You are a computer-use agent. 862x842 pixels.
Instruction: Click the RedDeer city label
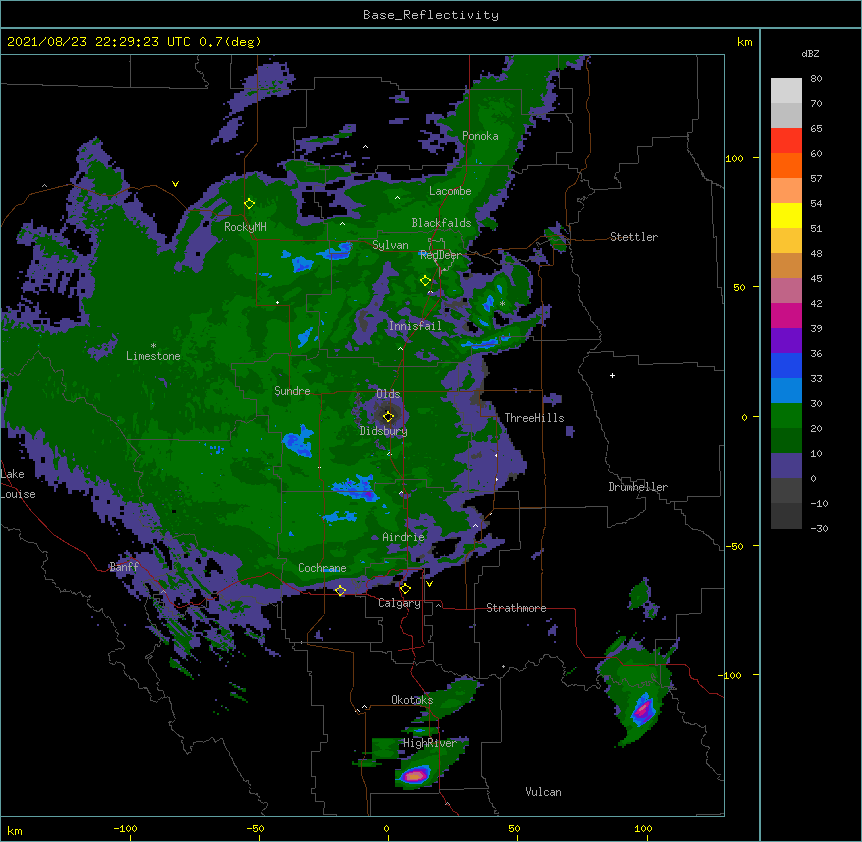[x=441, y=255]
